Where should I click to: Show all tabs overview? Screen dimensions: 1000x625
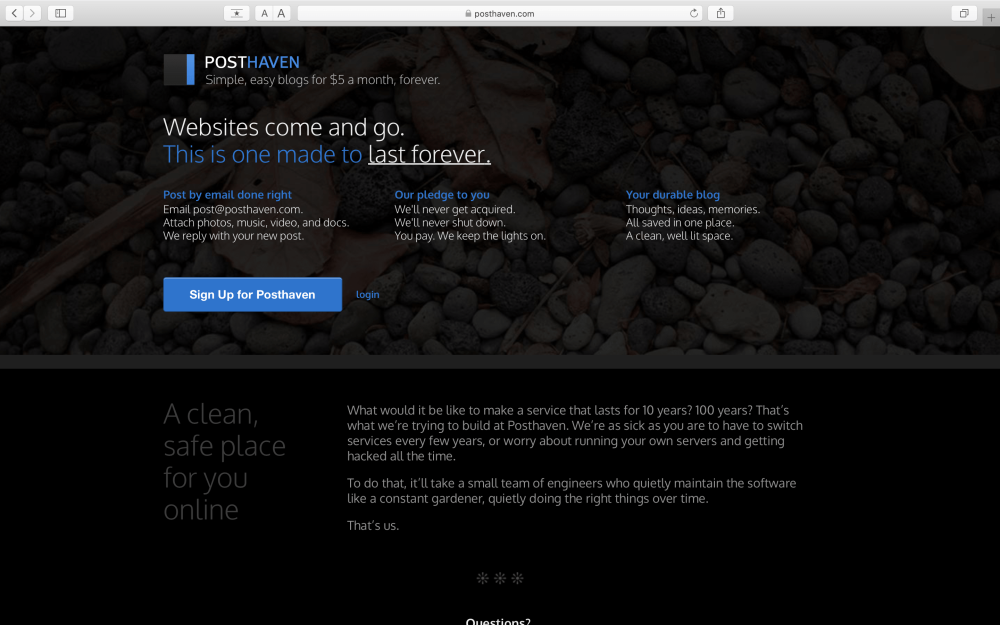(964, 13)
